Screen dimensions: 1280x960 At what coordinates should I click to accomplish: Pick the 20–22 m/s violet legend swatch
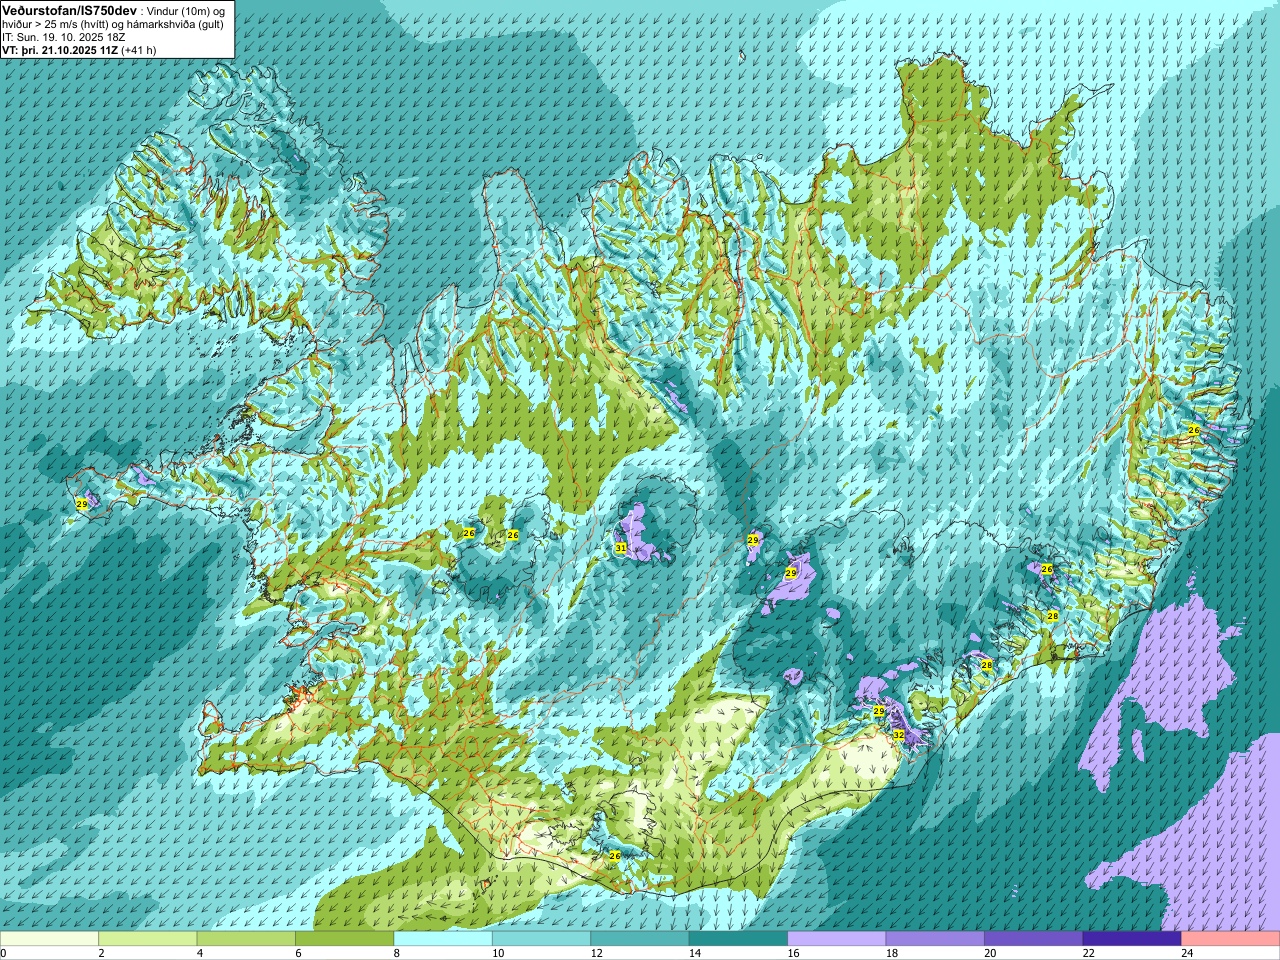pos(1034,939)
